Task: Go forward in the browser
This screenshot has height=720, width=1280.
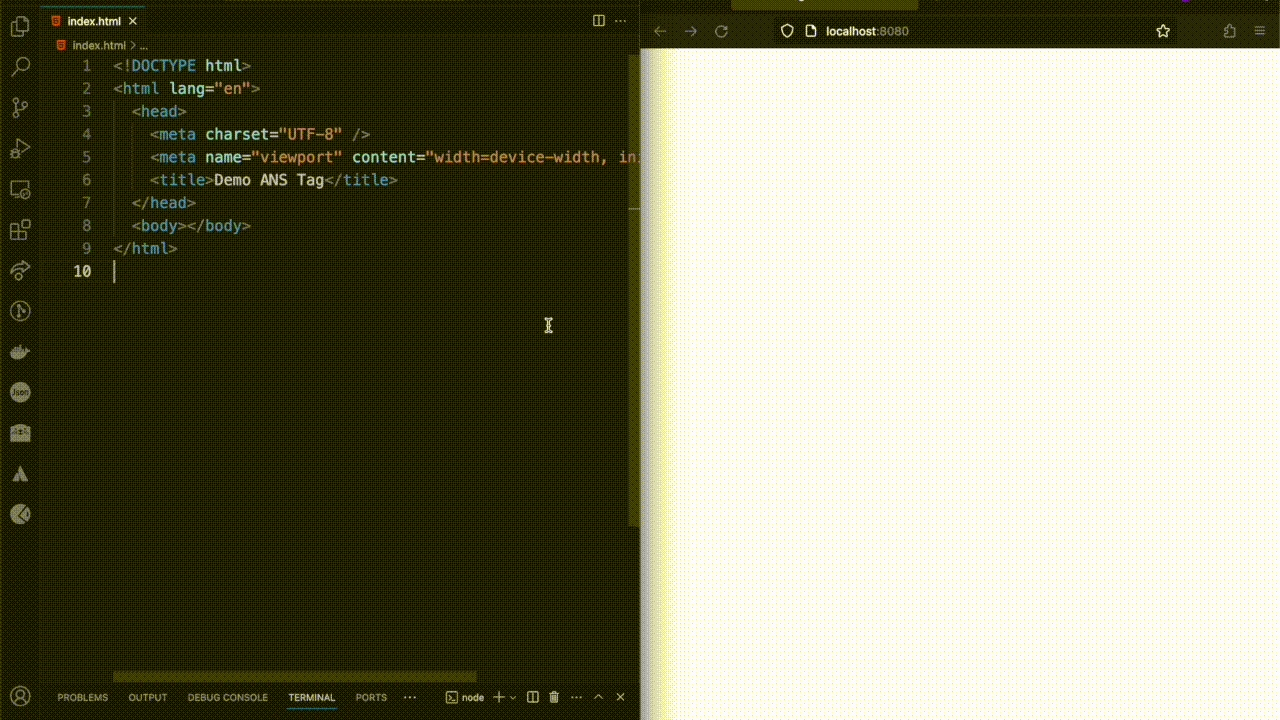Action: click(x=691, y=31)
